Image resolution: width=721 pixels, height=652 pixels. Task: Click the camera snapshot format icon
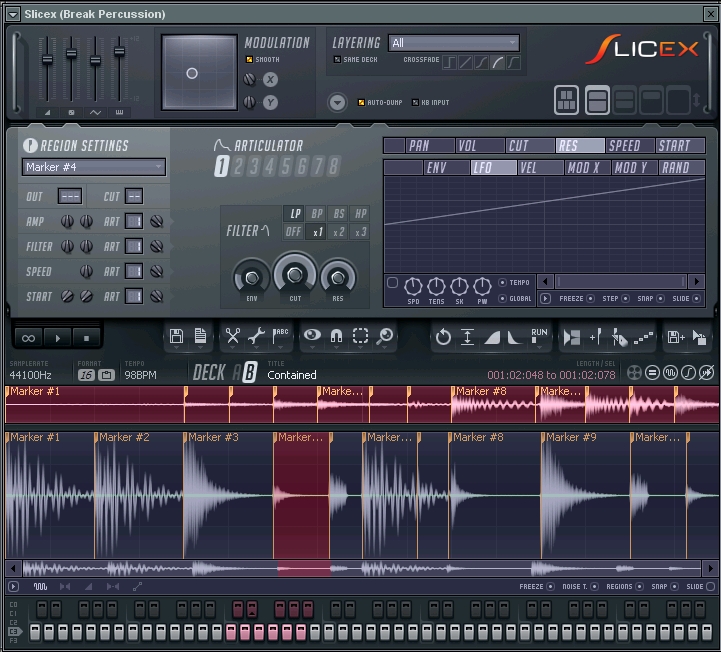click(x=107, y=375)
